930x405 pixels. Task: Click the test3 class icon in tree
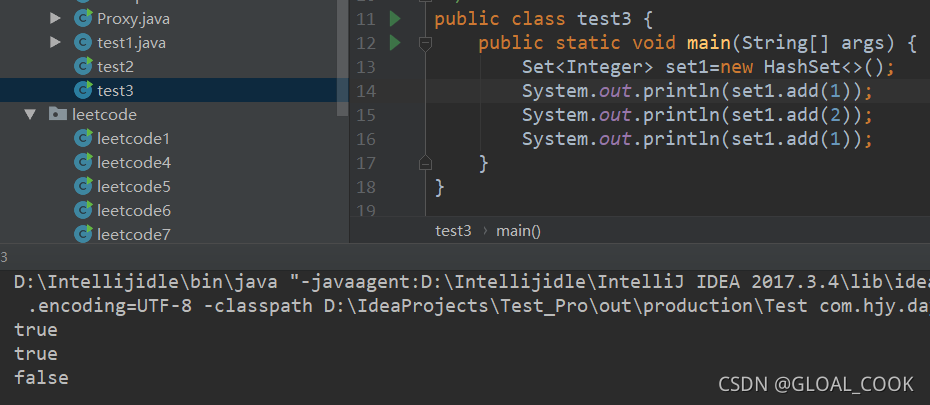(x=83, y=90)
